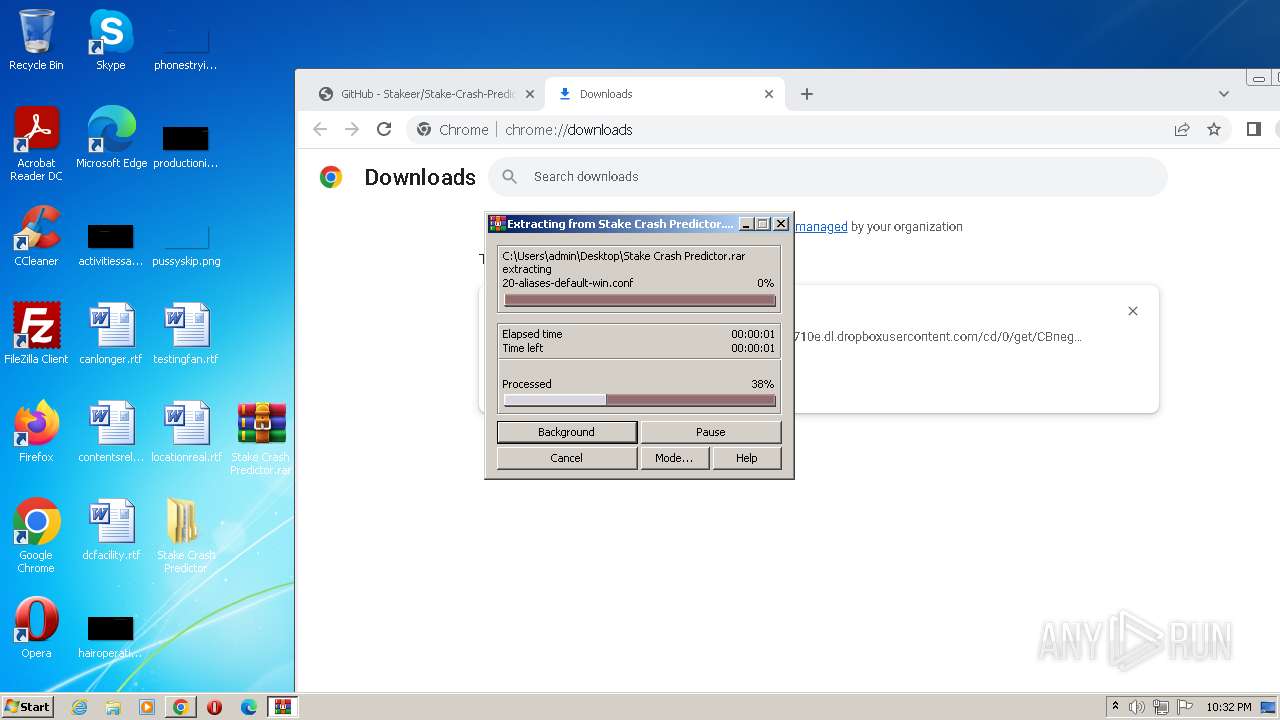Screen dimensions: 1280x720
Task: Close the Downloads tab
Action: pyautogui.click(x=769, y=94)
